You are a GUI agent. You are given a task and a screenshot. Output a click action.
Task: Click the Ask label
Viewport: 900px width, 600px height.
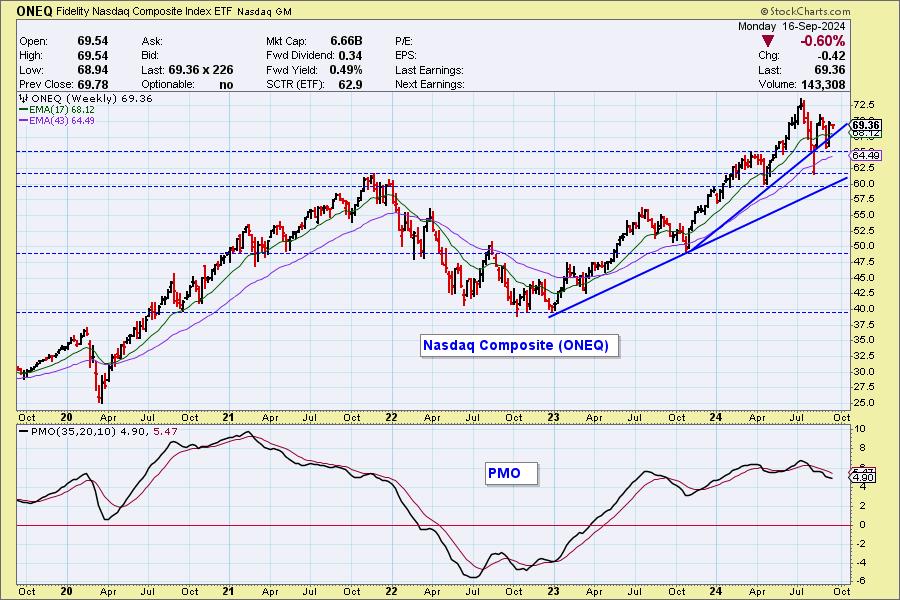[152, 41]
